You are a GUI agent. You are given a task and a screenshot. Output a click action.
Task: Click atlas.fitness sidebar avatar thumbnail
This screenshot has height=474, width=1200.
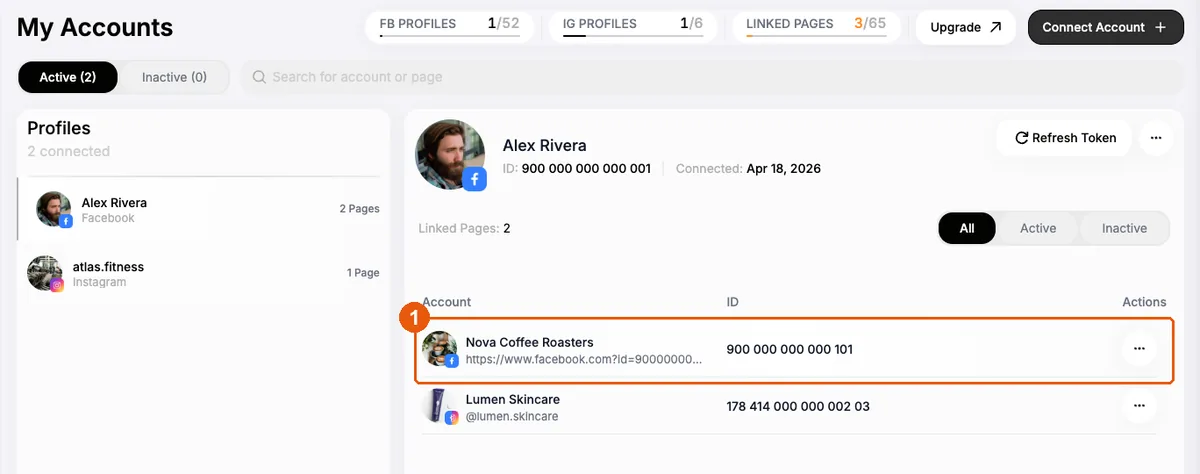(45, 273)
